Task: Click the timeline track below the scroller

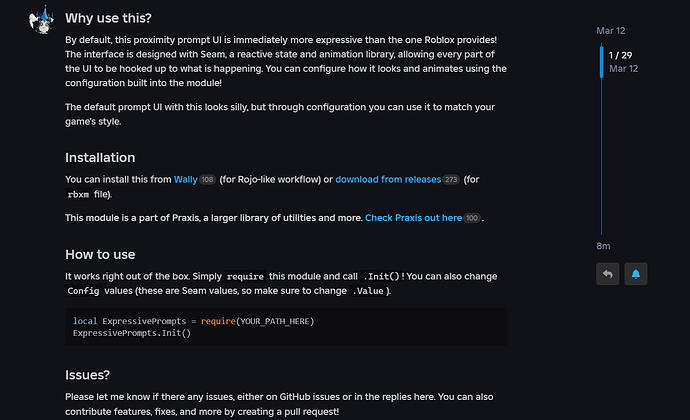Action: 600,160
